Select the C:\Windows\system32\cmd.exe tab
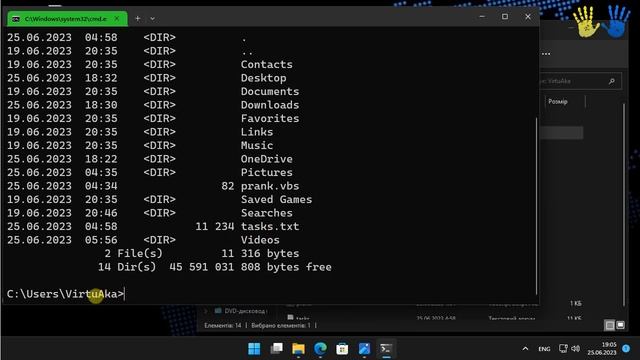Viewport: 640px width, 360px height. [67, 19]
